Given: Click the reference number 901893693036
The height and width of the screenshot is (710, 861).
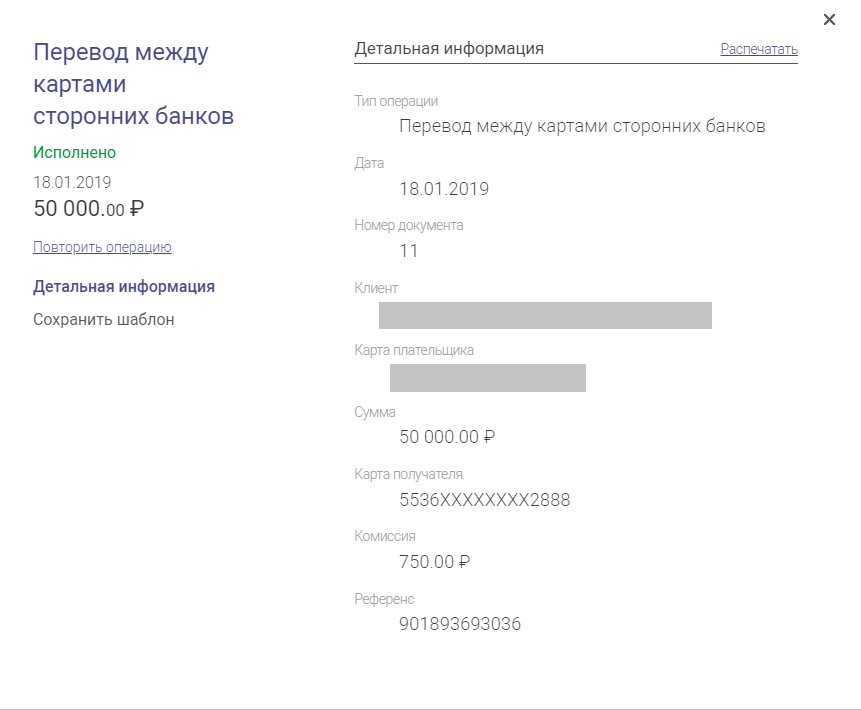Looking at the screenshot, I should [x=460, y=624].
